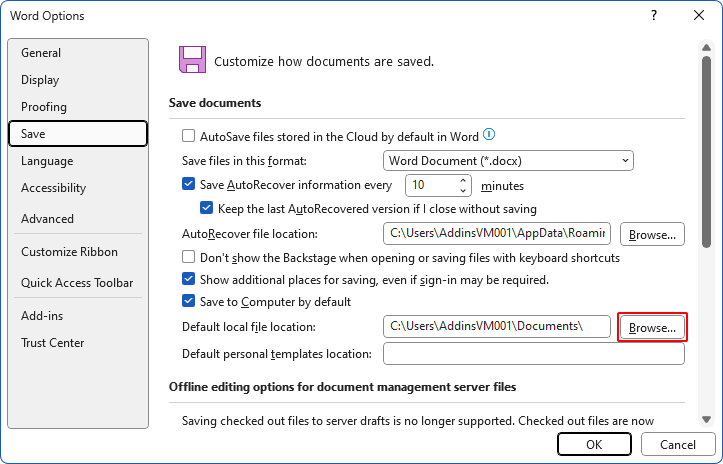Open Customize Ribbon options

click(x=69, y=252)
